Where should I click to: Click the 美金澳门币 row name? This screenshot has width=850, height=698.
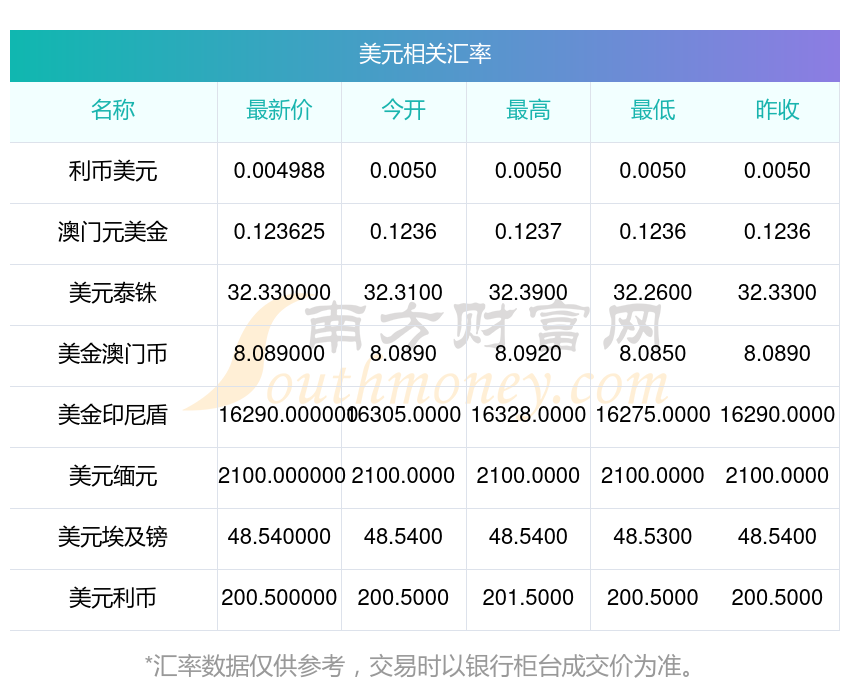pos(113,354)
